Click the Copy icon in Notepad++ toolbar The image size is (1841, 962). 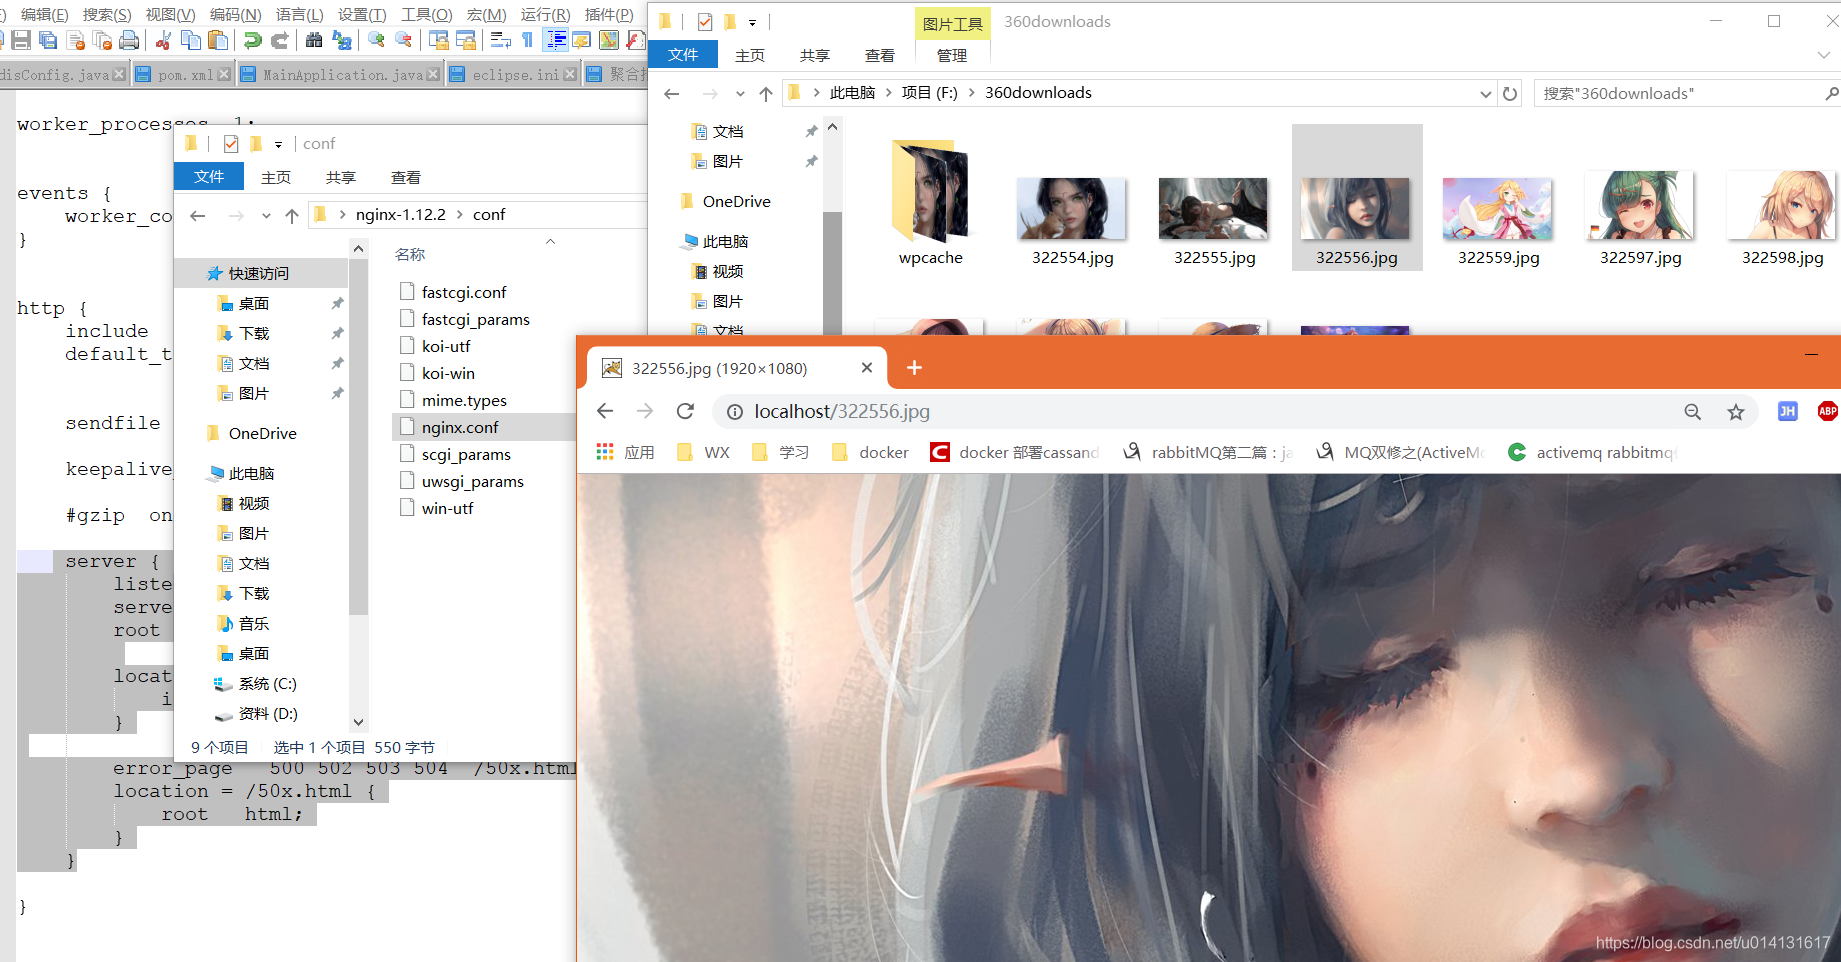(191, 40)
